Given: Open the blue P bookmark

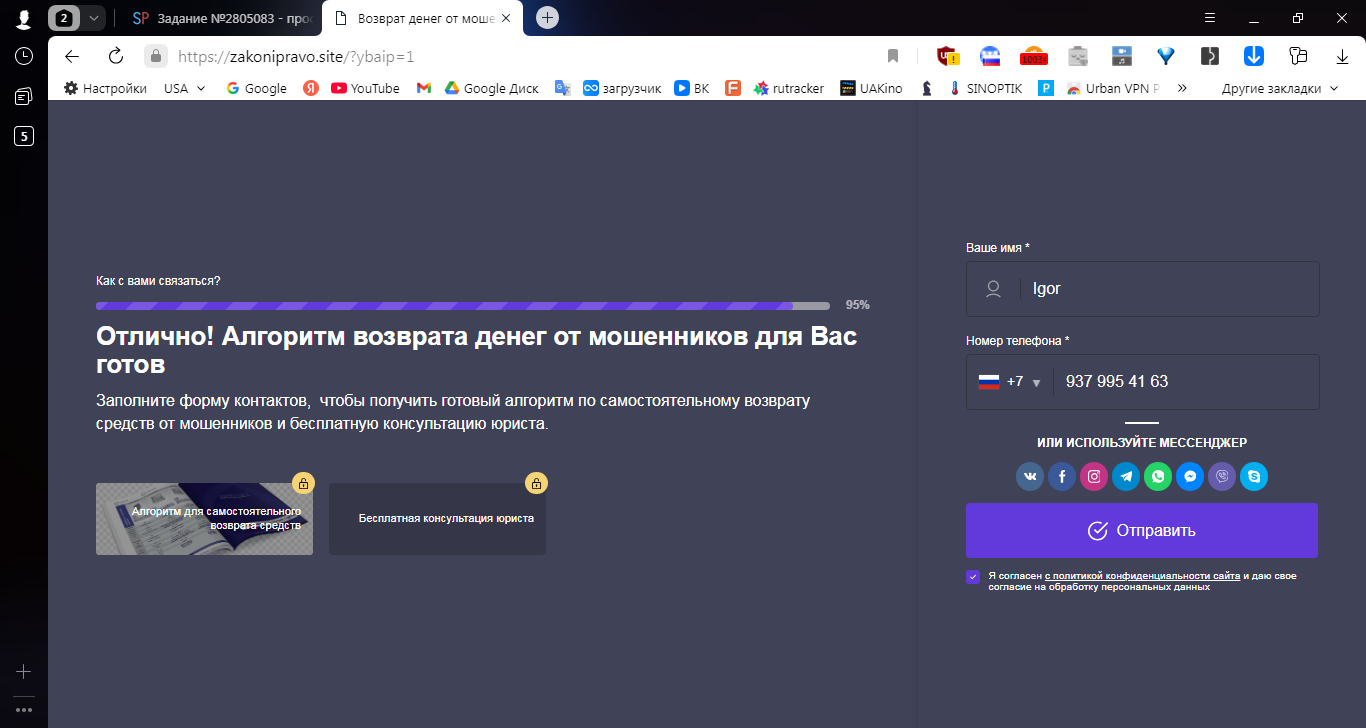Looking at the screenshot, I should point(1046,88).
